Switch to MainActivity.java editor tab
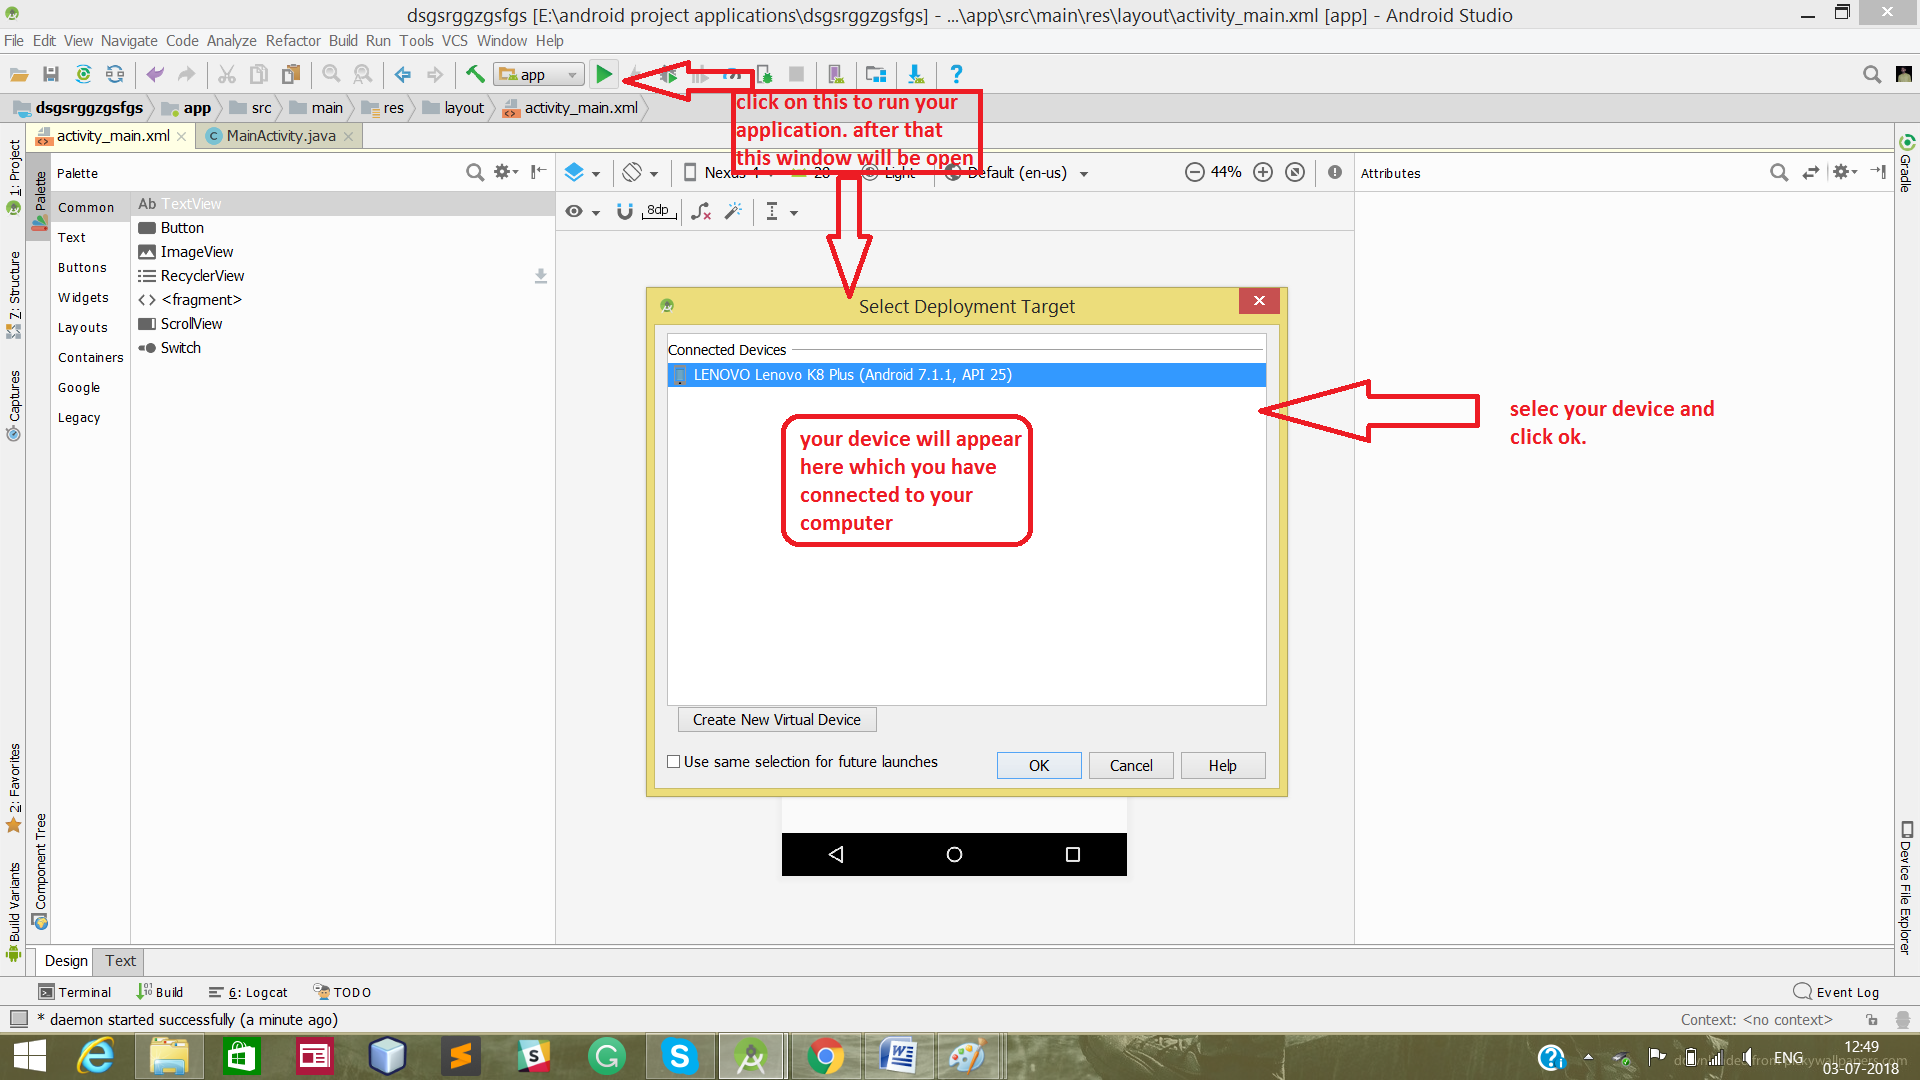The width and height of the screenshot is (1920, 1080). tap(280, 136)
